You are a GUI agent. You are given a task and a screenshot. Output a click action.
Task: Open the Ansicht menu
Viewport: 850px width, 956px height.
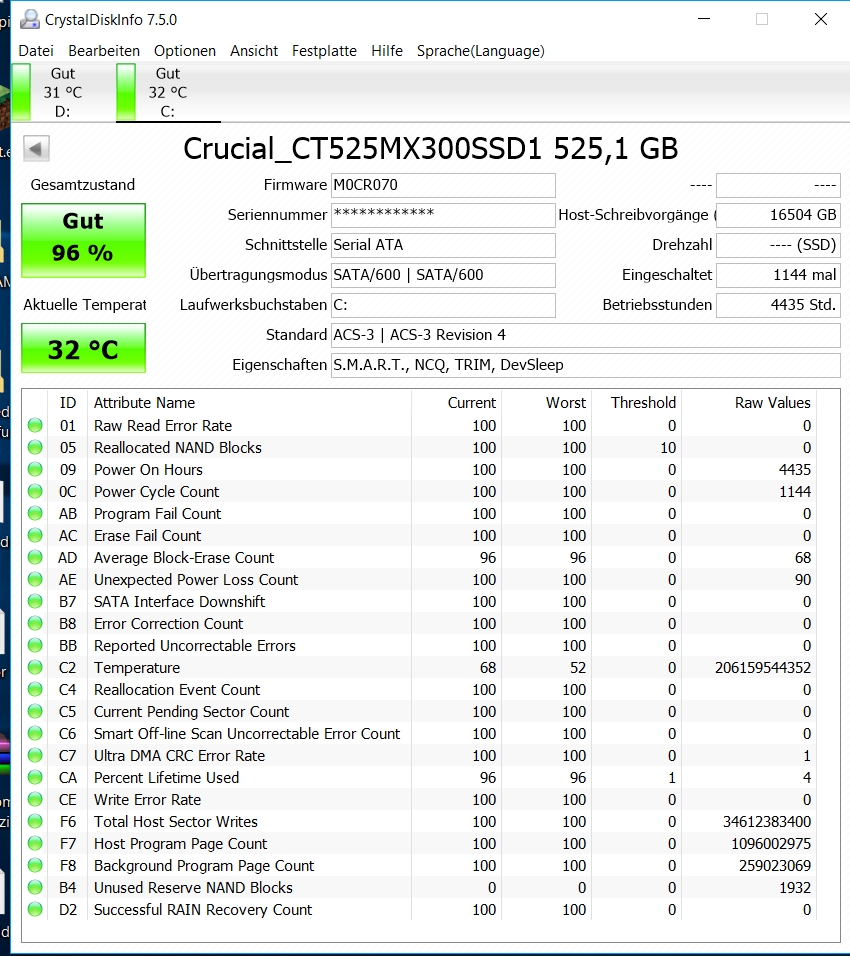click(x=254, y=51)
